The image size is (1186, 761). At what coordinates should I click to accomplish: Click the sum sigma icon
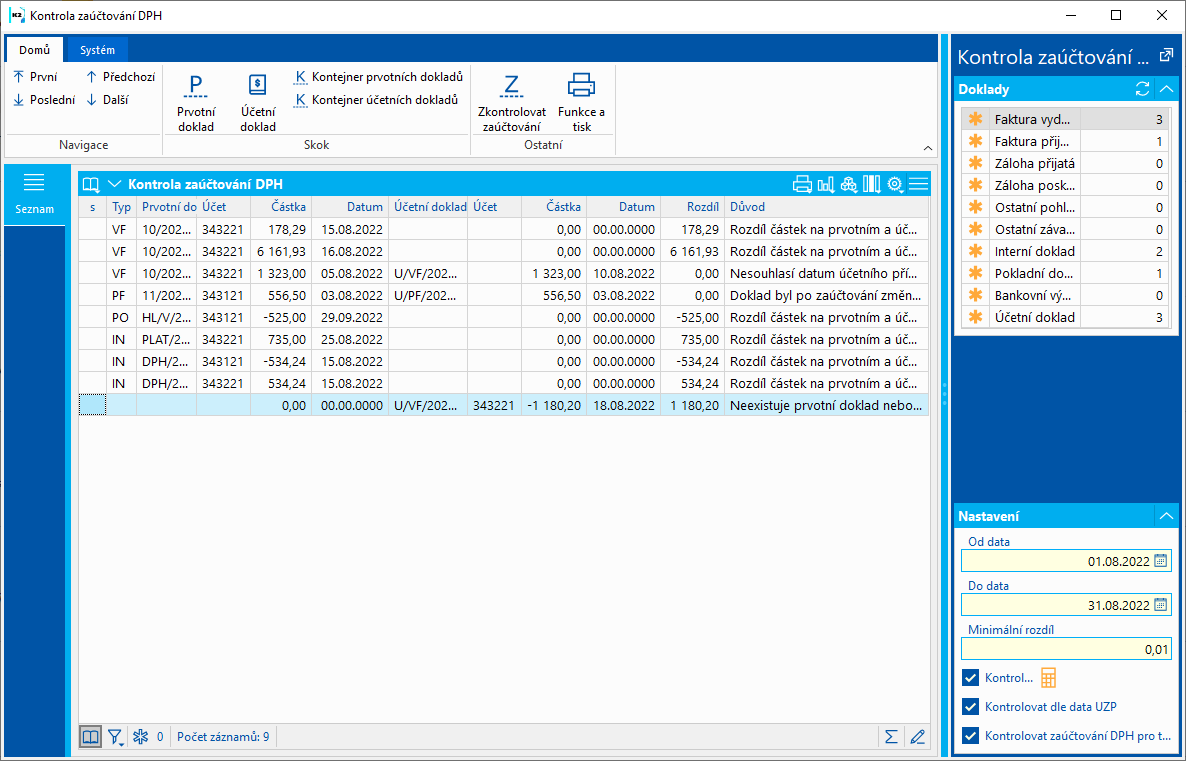coord(890,737)
